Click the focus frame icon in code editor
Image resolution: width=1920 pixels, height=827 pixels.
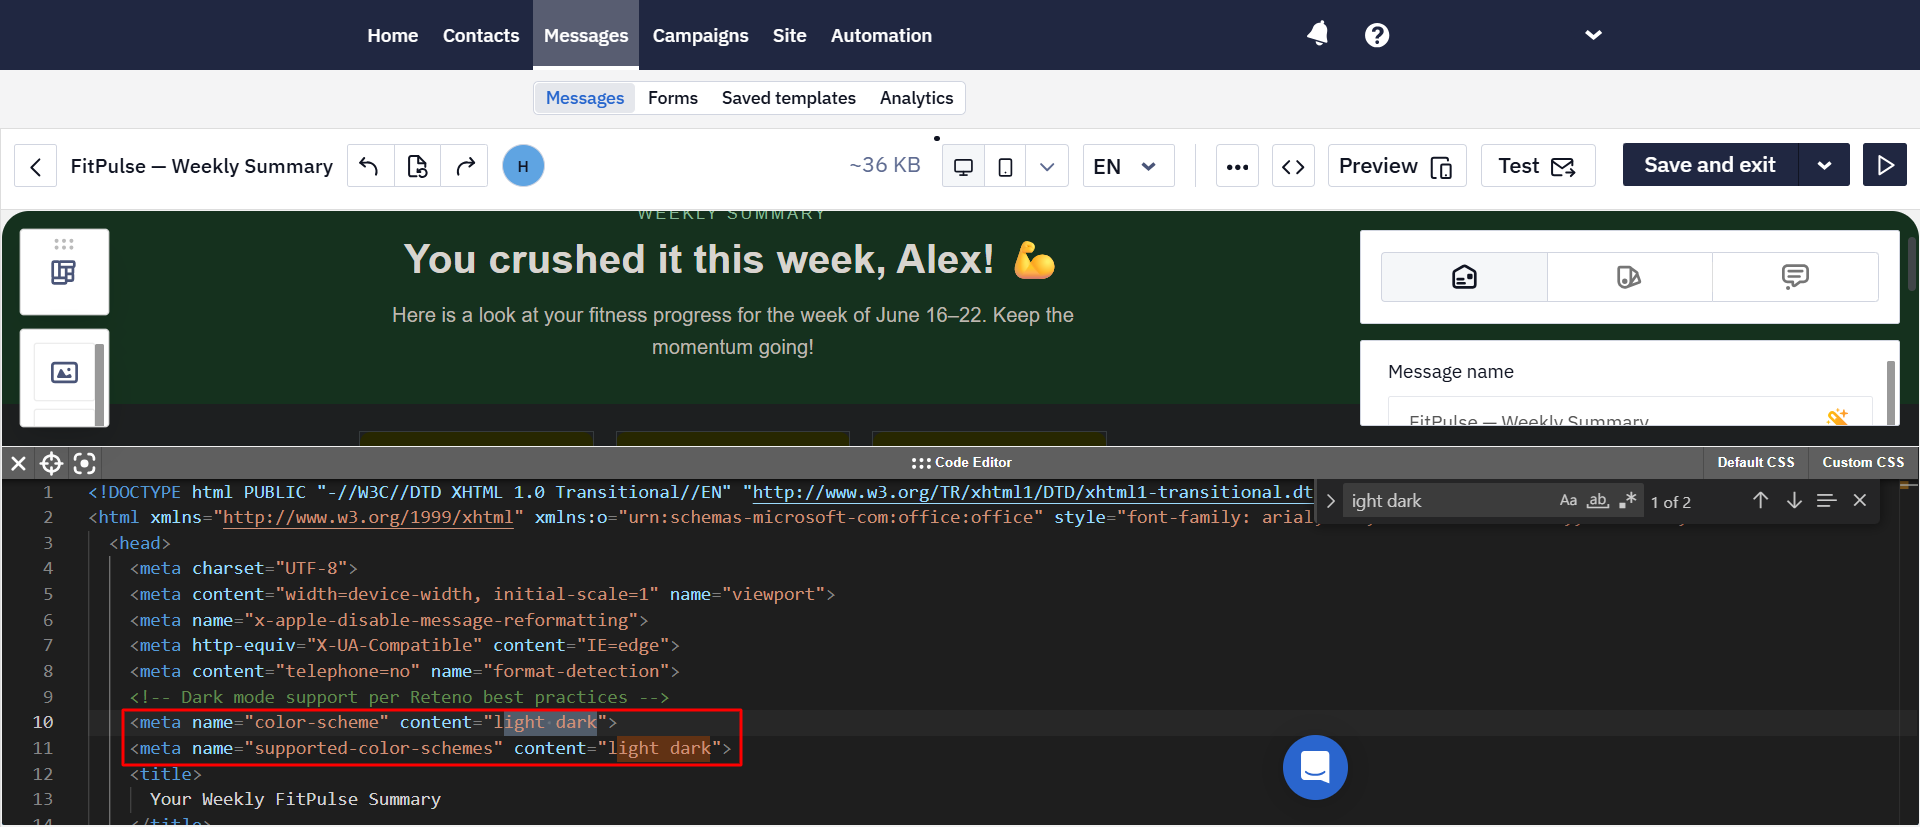(85, 463)
